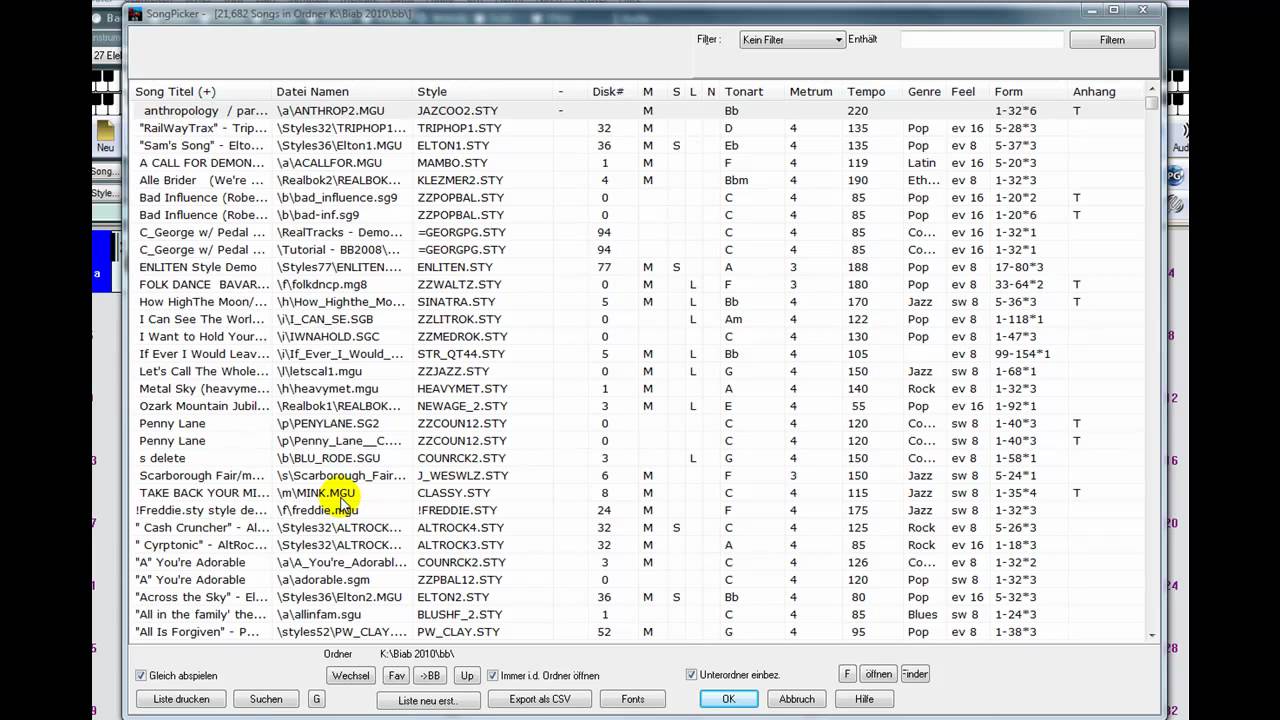Click the Suchen button
The width and height of the screenshot is (1280, 720).
(x=266, y=699)
